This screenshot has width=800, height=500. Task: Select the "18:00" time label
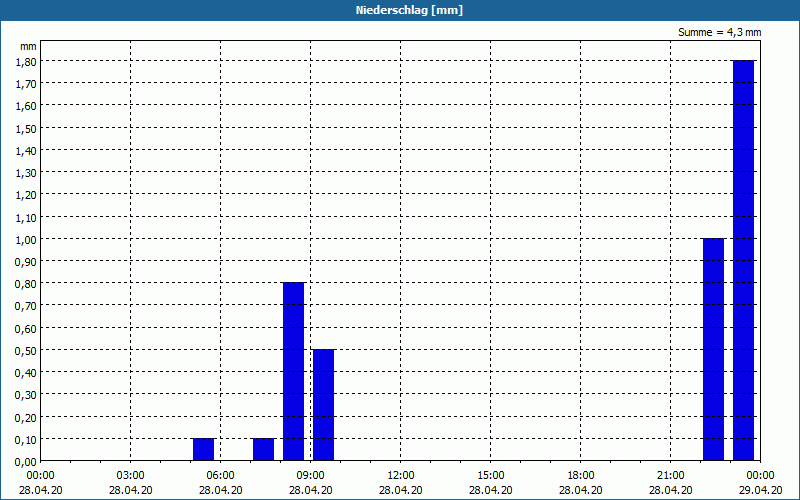(581, 476)
